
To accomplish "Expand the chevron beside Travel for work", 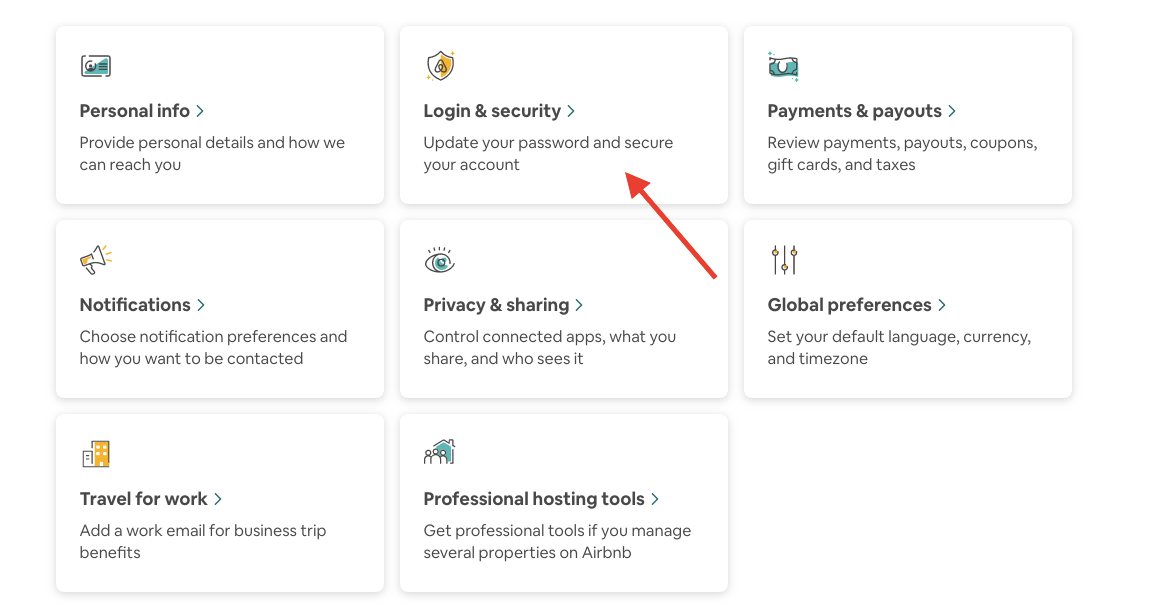I will (x=221, y=499).
